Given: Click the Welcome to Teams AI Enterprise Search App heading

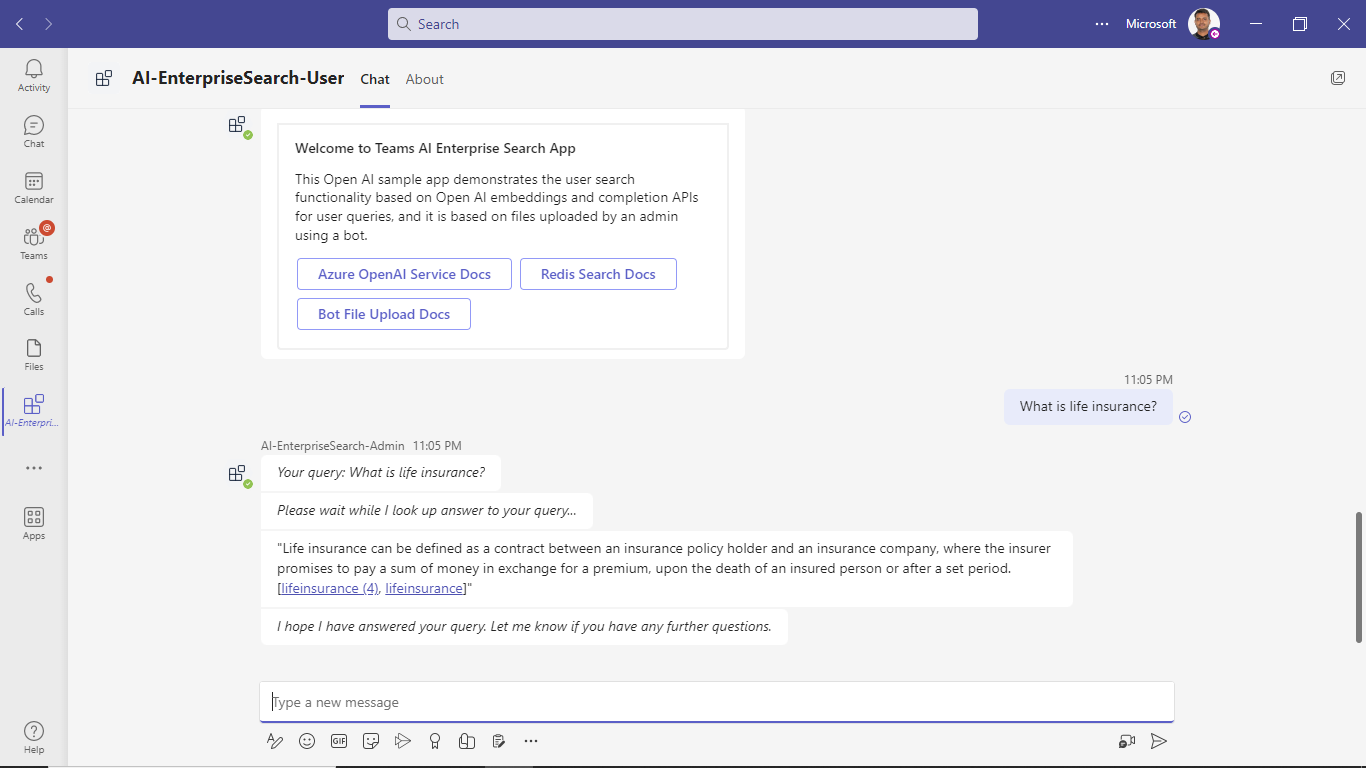Looking at the screenshot, I should 435,148.
